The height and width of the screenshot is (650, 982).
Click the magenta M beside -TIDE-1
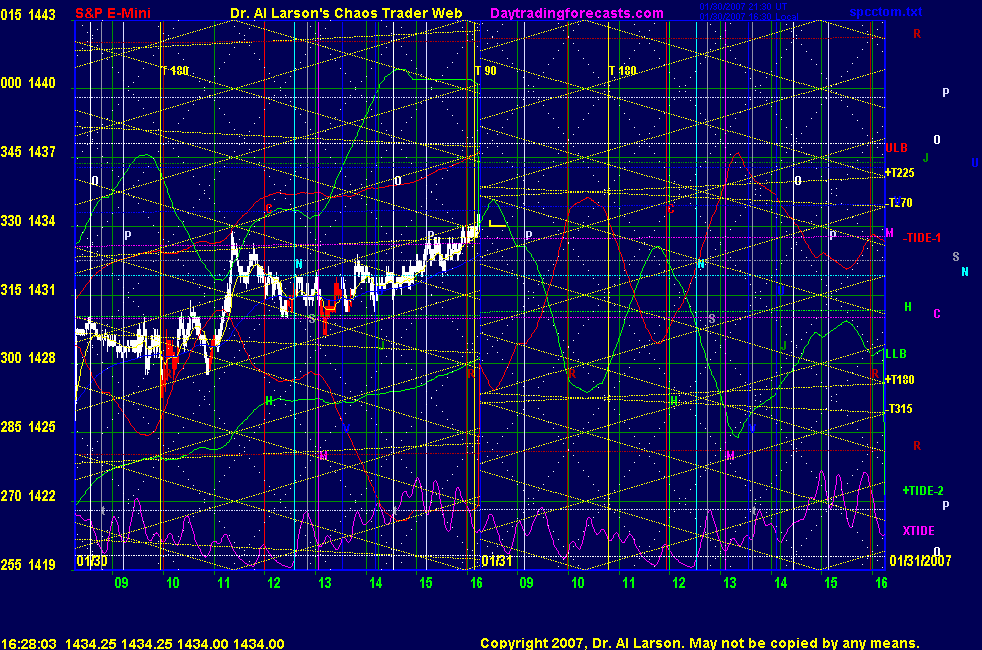pyautogui.click(x=889, y=233)
